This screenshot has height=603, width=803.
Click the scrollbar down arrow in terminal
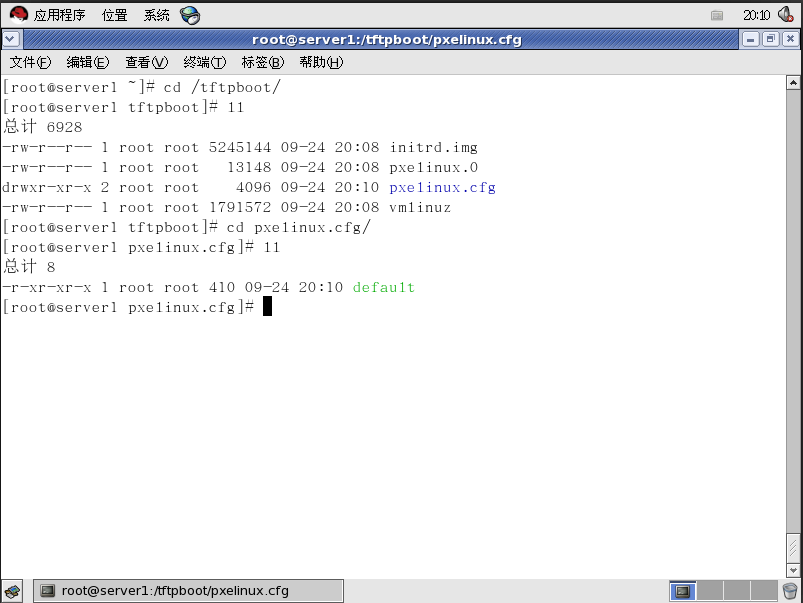pos(793,570)
